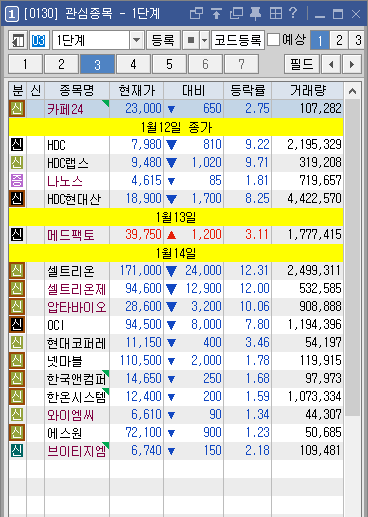Click the 신 icon on 한국앤컴퍼 row
Image resolution: width=368 pixels, height=517 pixels.
click(x=17, y=379)
